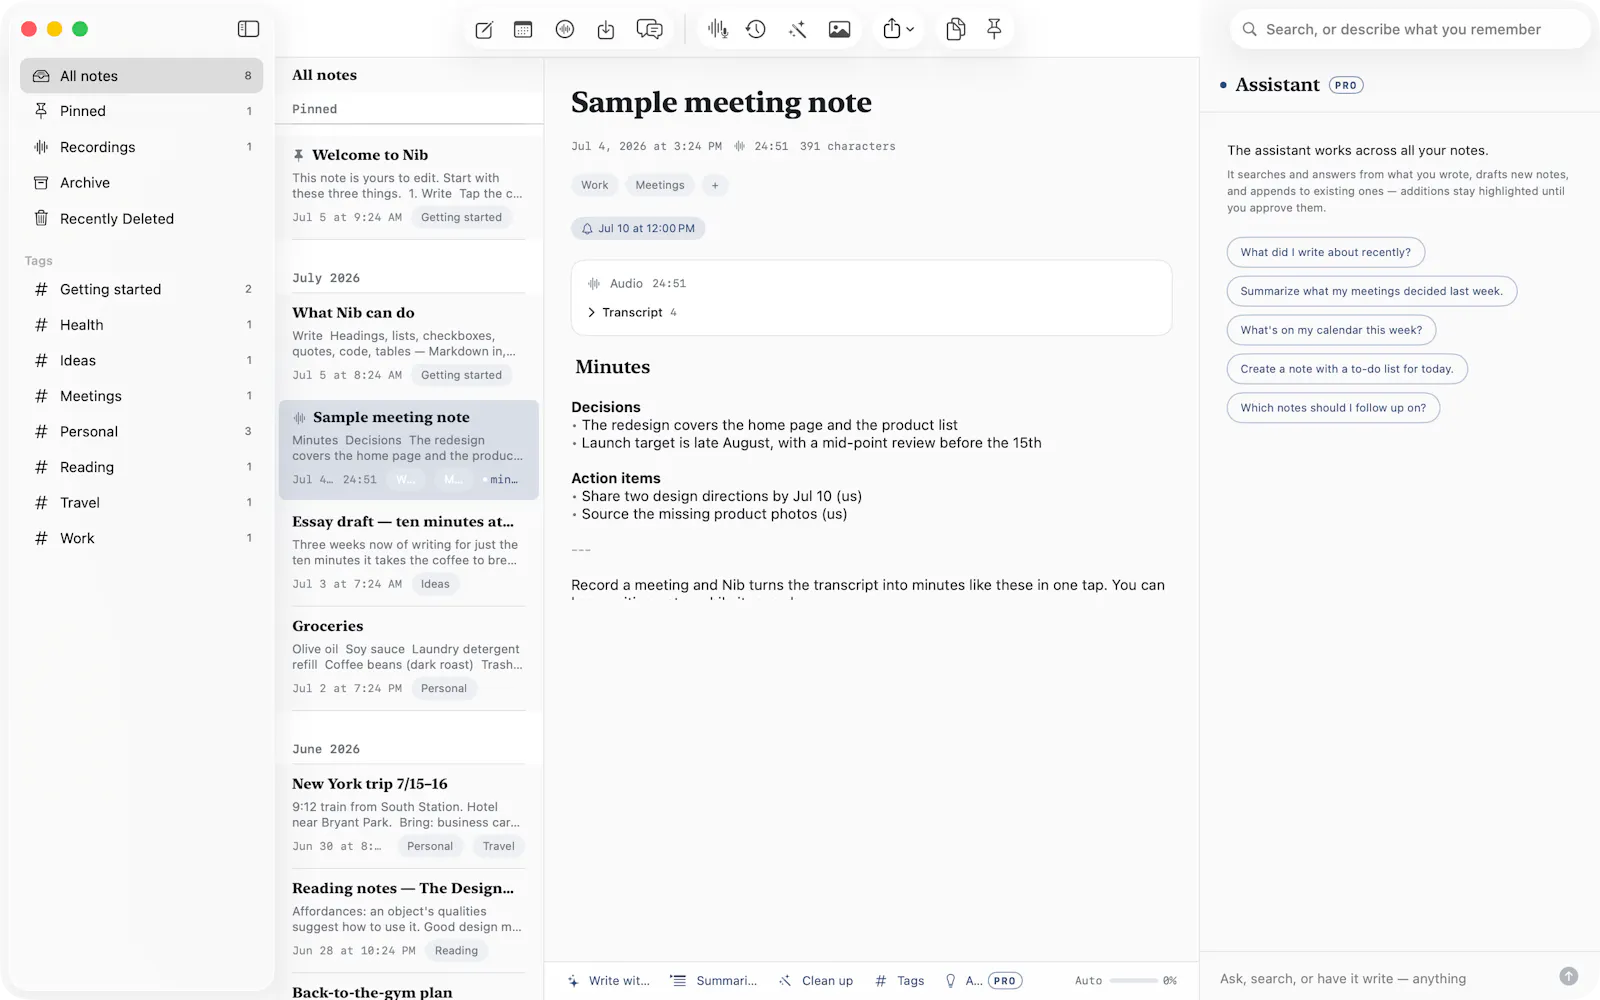Choose 'What's on my calendar this week?'

1331,330
